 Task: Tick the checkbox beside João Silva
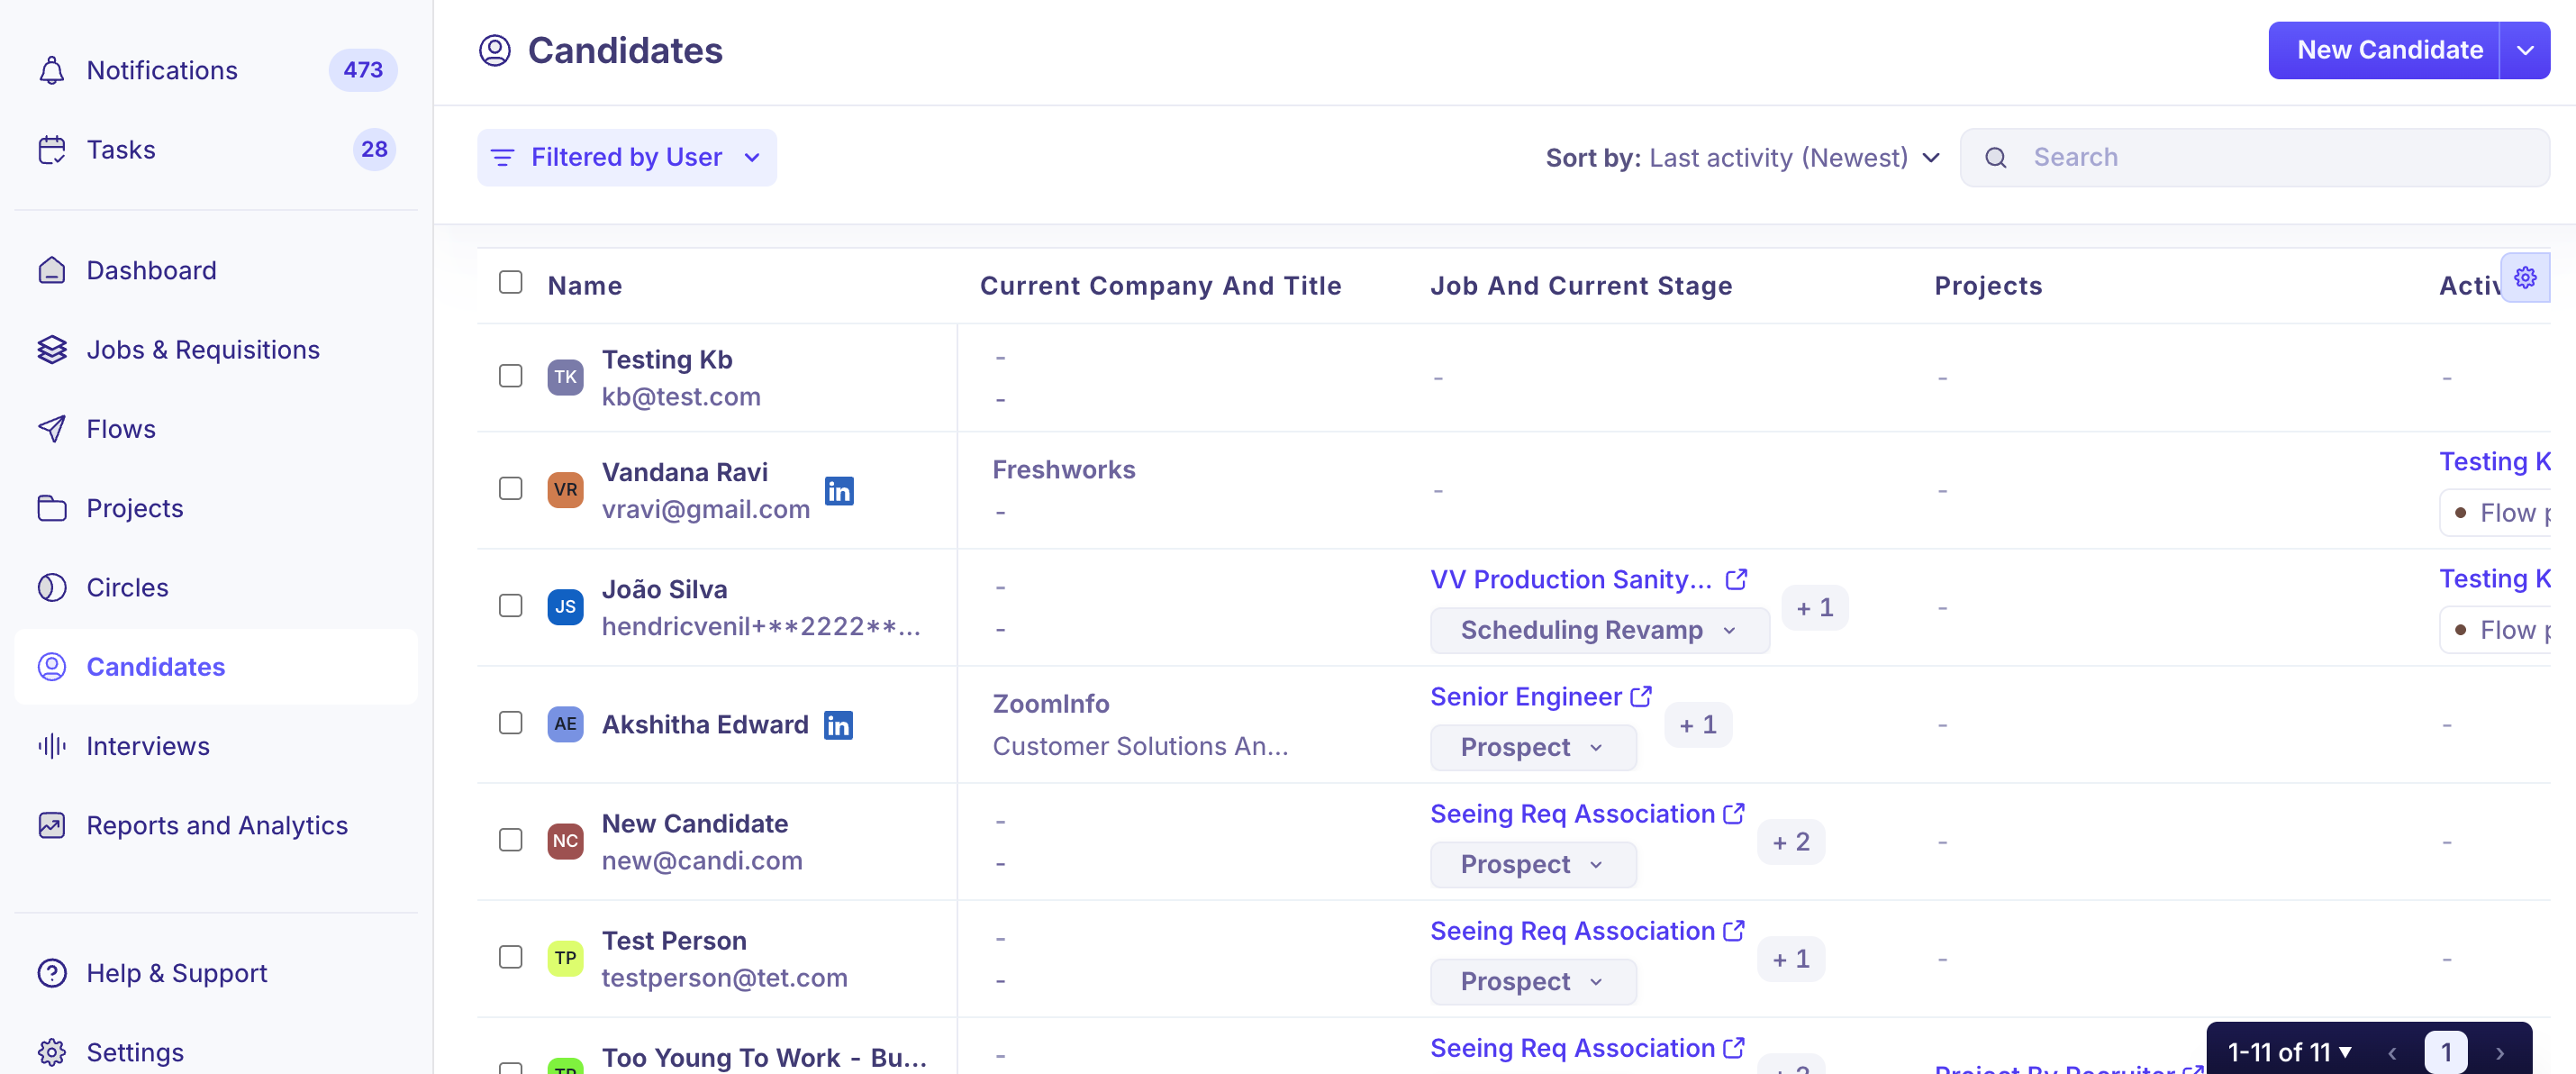[x=510, y=605]
